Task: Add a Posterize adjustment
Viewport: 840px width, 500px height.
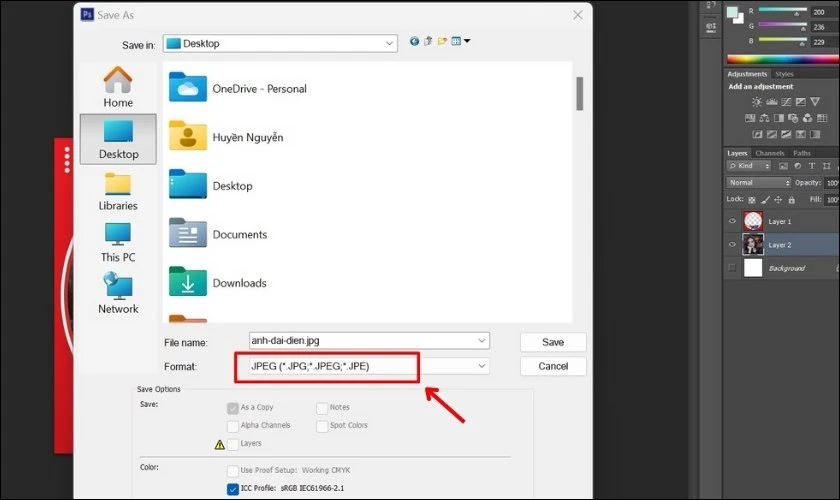Action: (771, 134)
